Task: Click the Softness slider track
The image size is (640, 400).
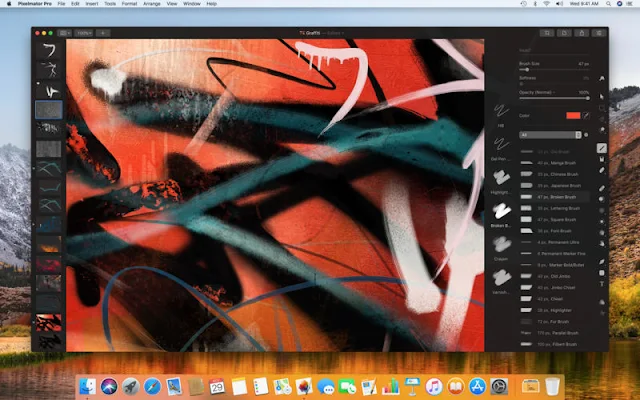Action: click(554, 84)
